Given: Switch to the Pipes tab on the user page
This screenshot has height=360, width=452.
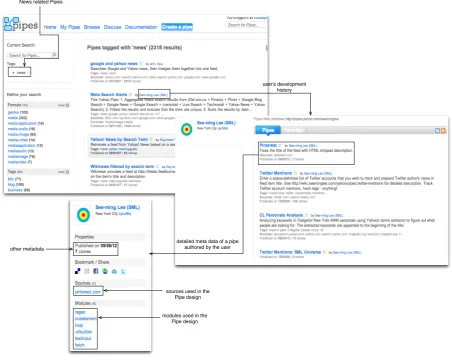Looking at the screenshot, I should [268, 130].
